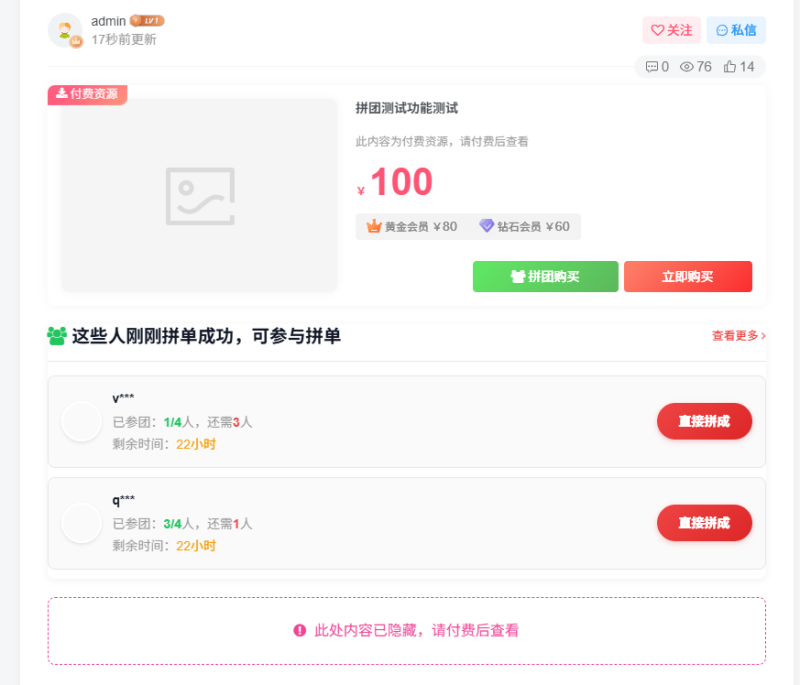Click the heart icon inside 关注 button
Screen dimensions: 800x685
pos(659,30)
